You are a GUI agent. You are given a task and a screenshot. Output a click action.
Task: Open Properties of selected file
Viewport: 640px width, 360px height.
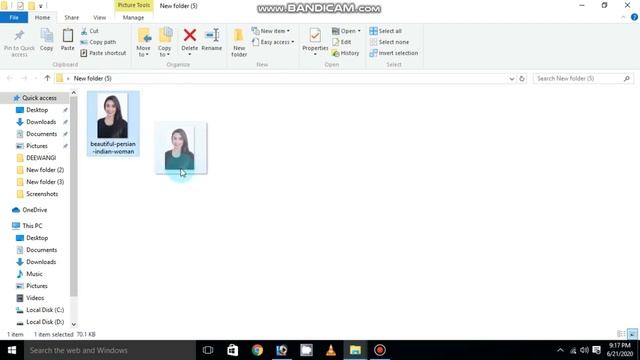coord(315,42)
